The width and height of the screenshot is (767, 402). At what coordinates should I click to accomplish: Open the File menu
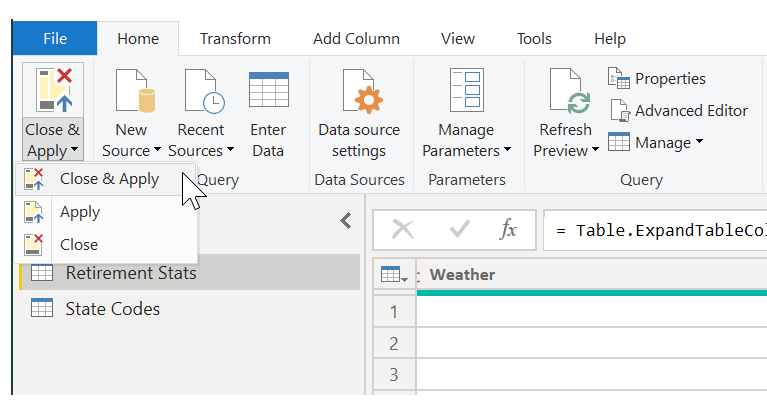pos(55,39)
